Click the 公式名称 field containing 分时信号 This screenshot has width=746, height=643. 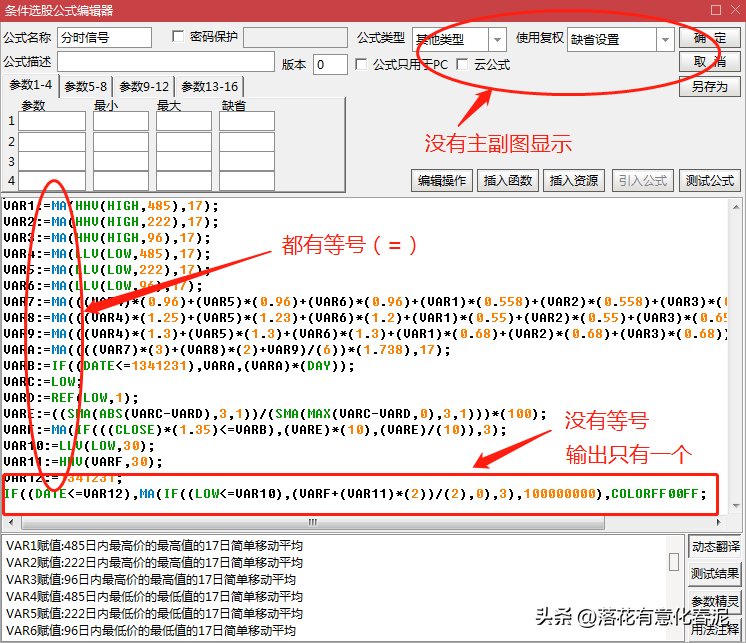click(x=104, y=38)
